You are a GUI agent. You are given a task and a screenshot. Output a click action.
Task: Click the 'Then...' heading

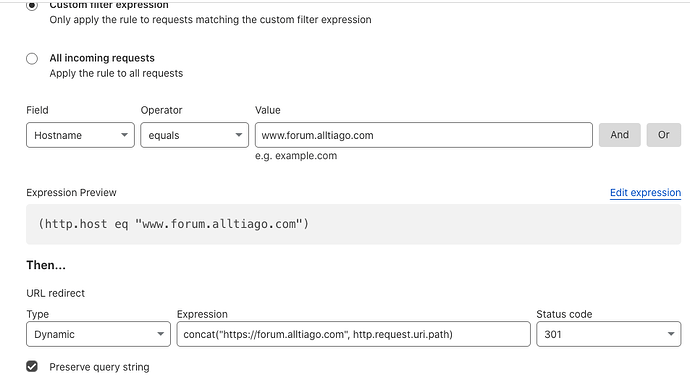click(46, 265)
